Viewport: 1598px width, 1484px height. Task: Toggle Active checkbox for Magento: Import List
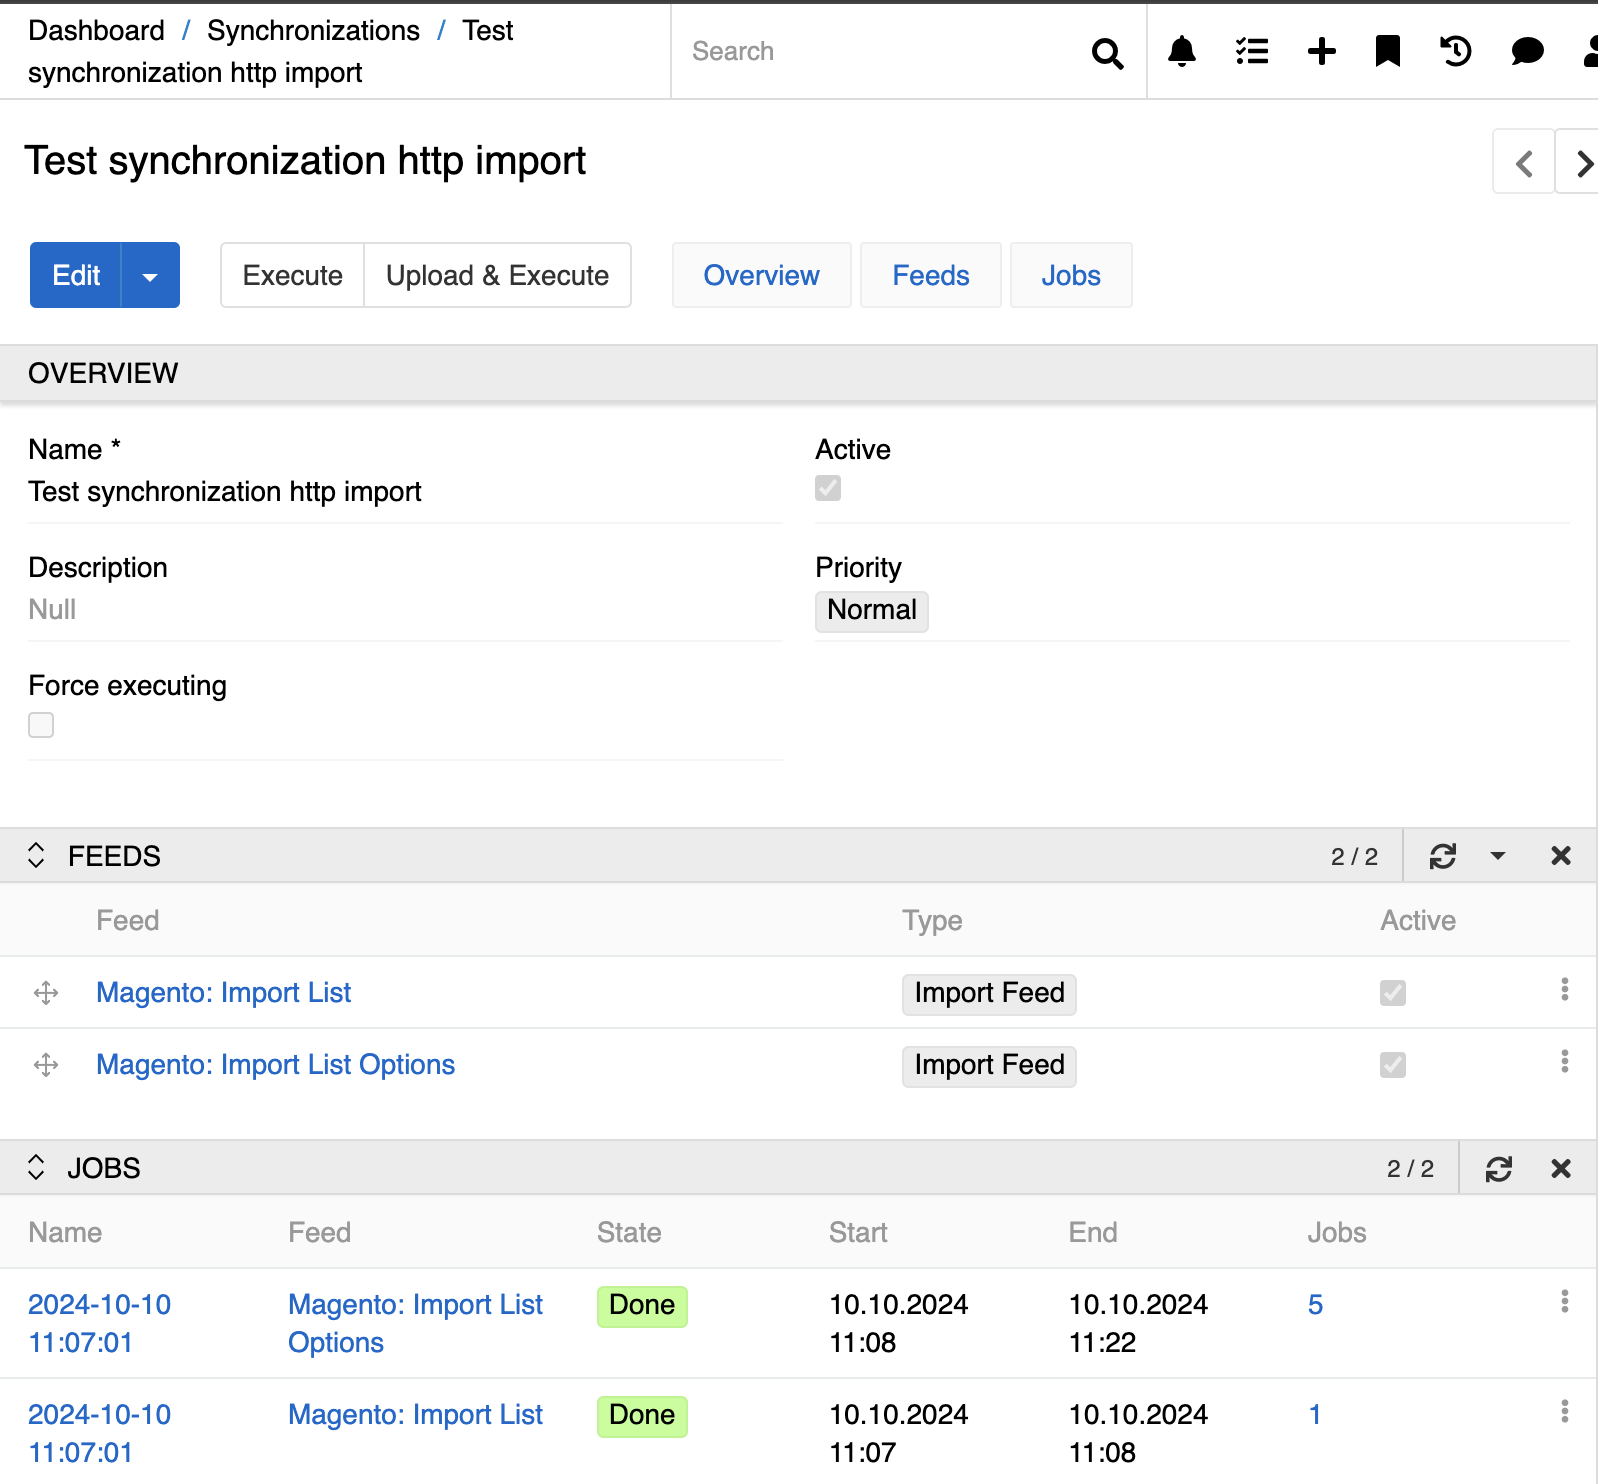[1393, 993]
